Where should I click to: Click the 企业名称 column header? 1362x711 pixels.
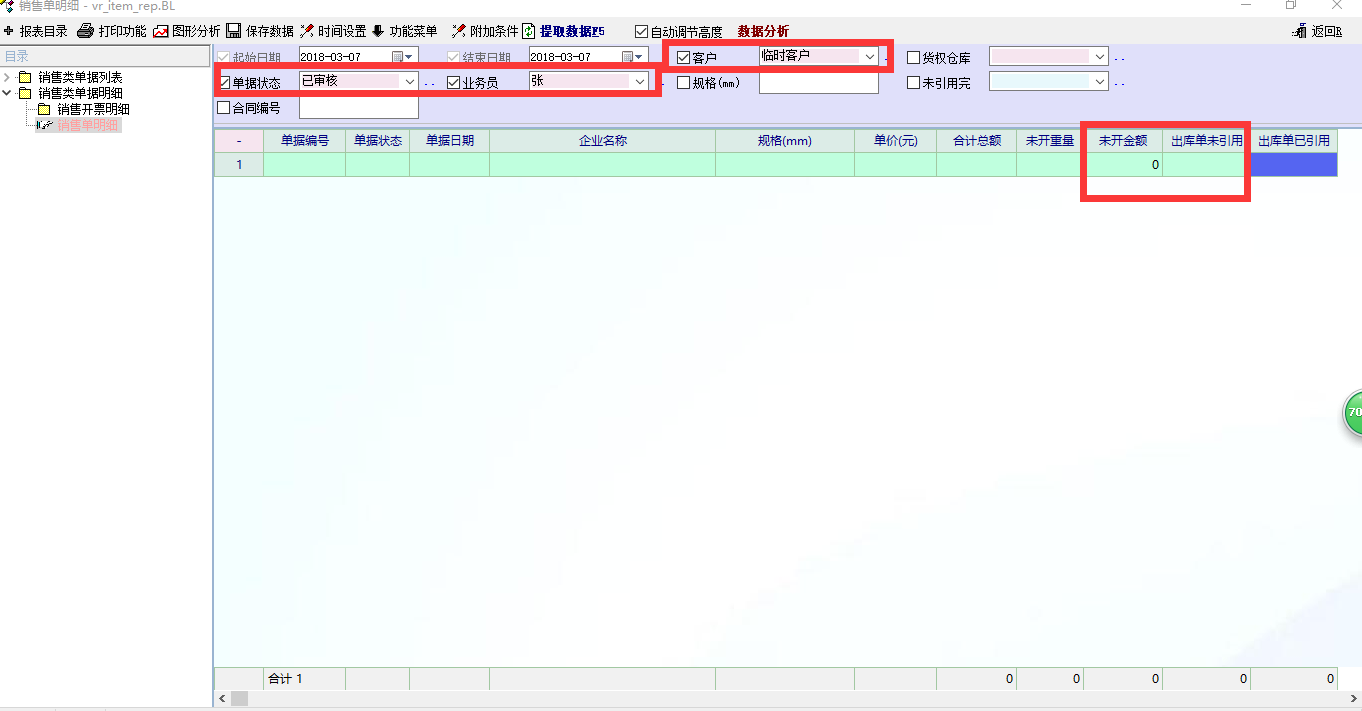pyautogui.click(x=602, y=141)
